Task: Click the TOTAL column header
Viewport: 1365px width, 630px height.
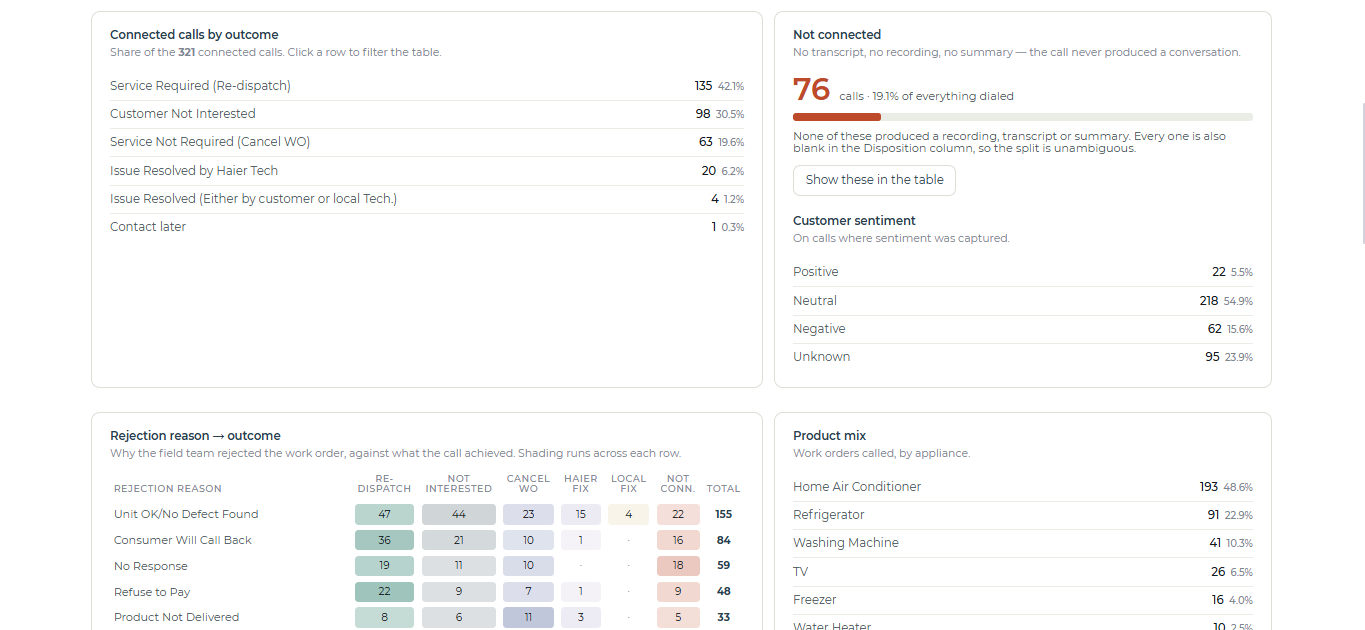Action: point(723,489)
